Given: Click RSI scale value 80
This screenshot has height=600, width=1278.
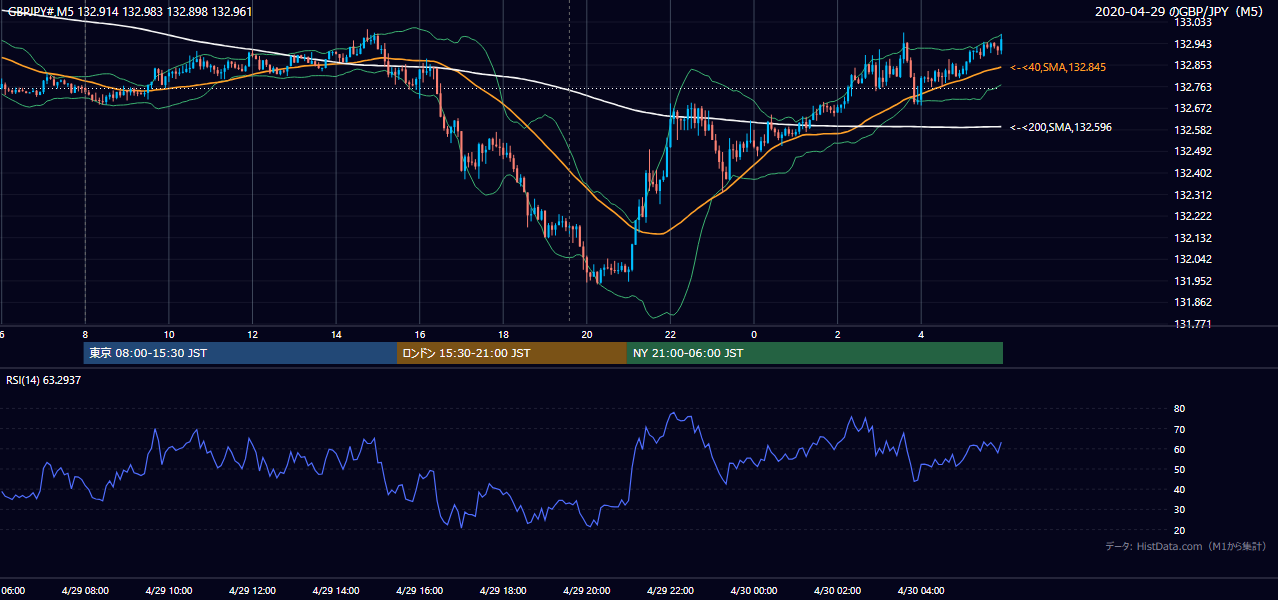Looking at the screenshot, I should coord(1179,409).
